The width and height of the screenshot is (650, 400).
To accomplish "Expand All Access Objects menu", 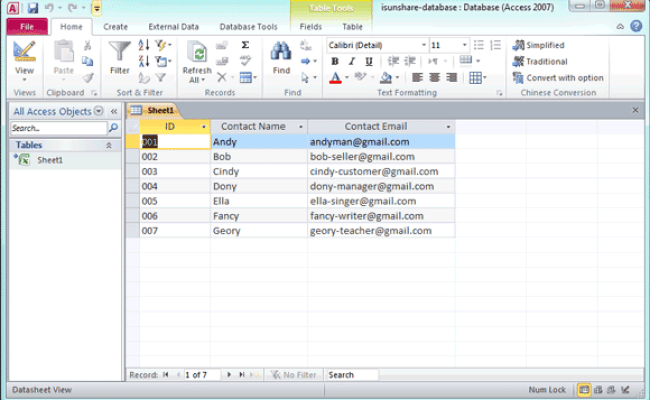I will (x=98, y=111).
